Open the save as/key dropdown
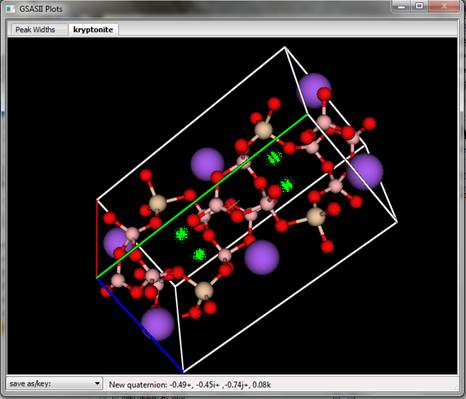This screenshot has width=466, height=399. tap(54, 384)
